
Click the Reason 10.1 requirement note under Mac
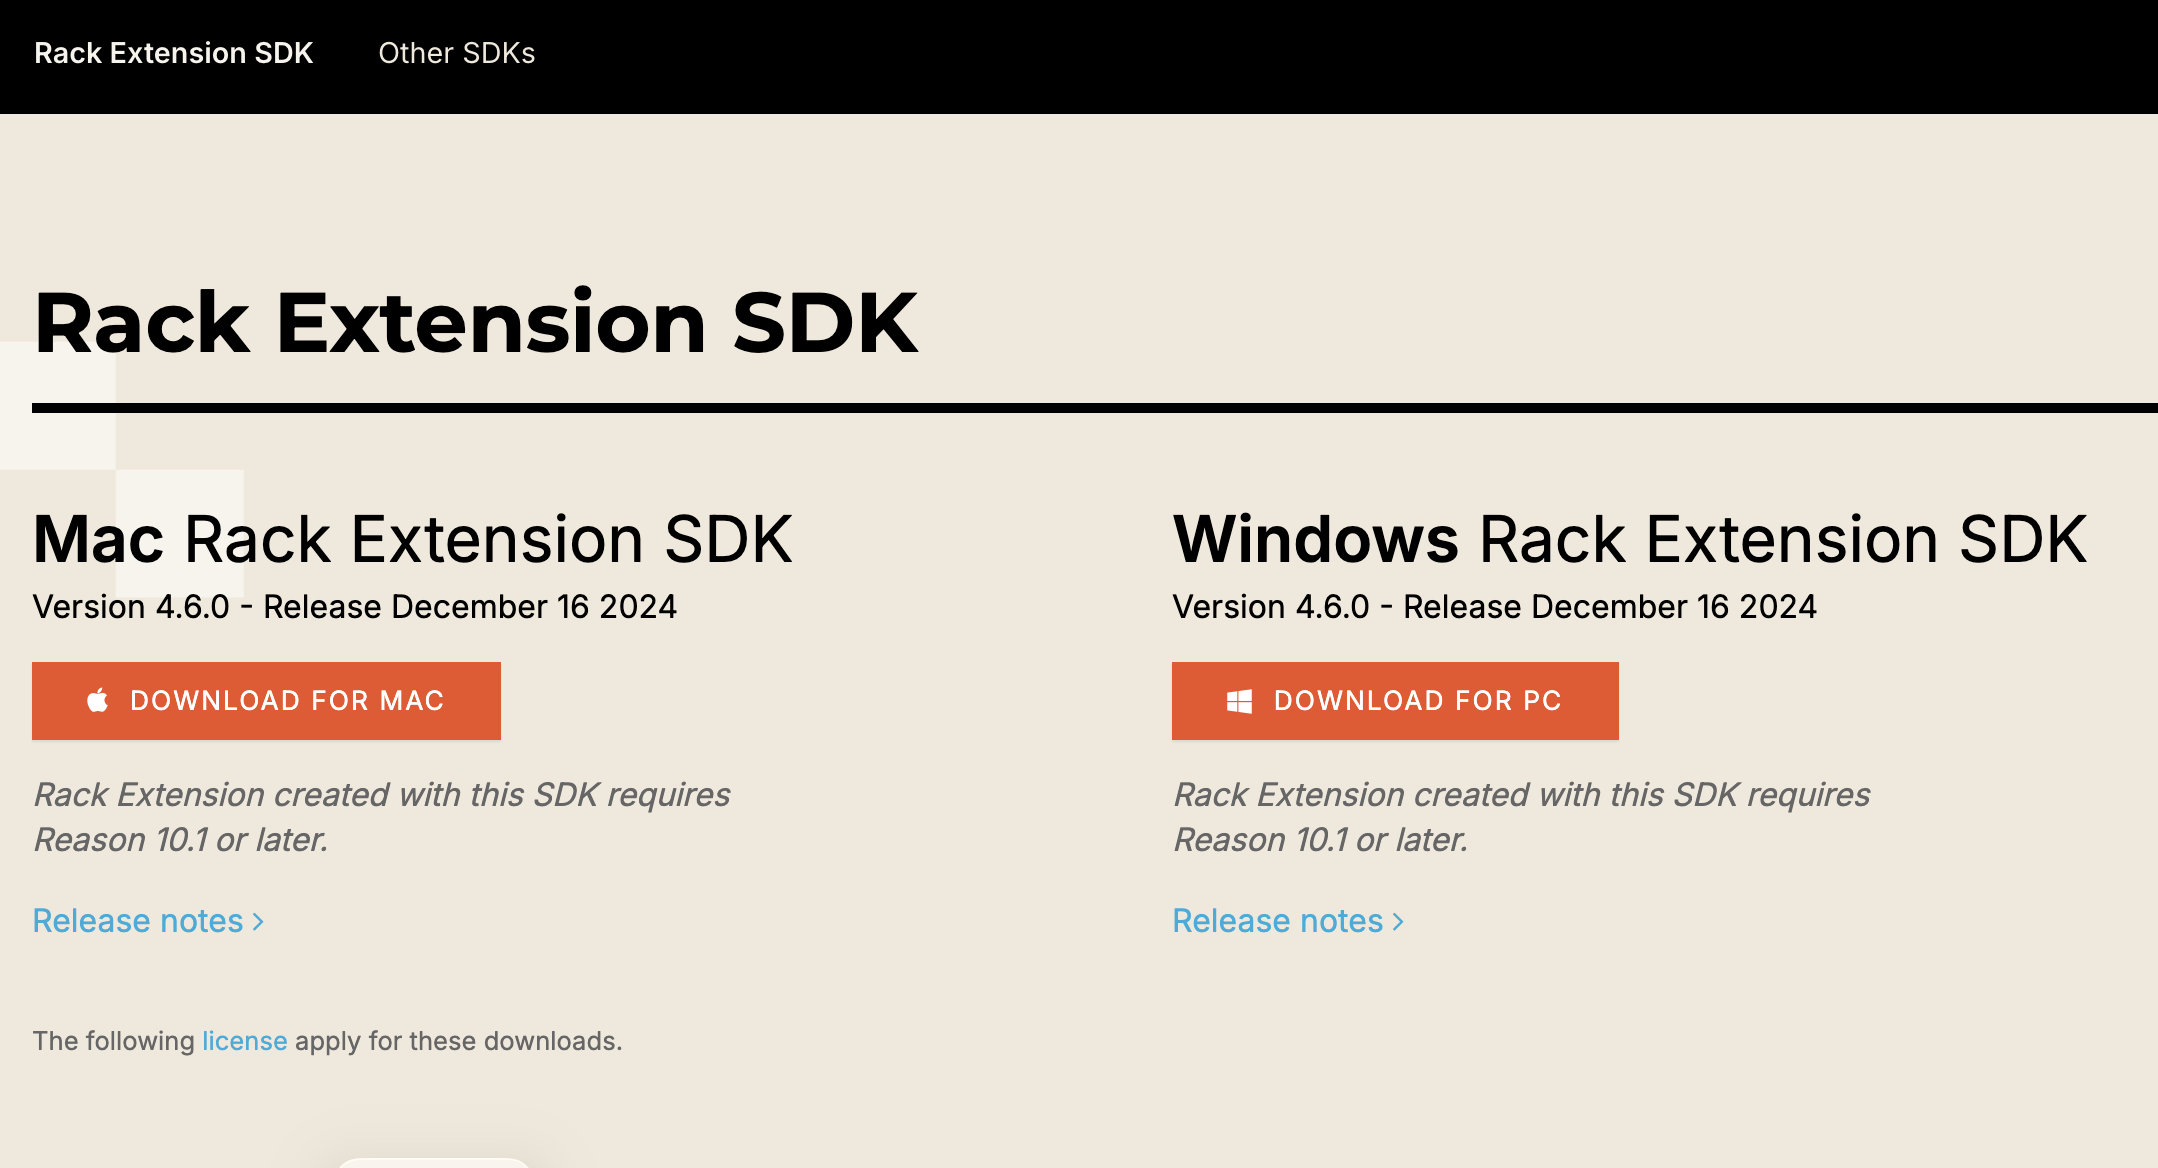(x=382, y=817)
